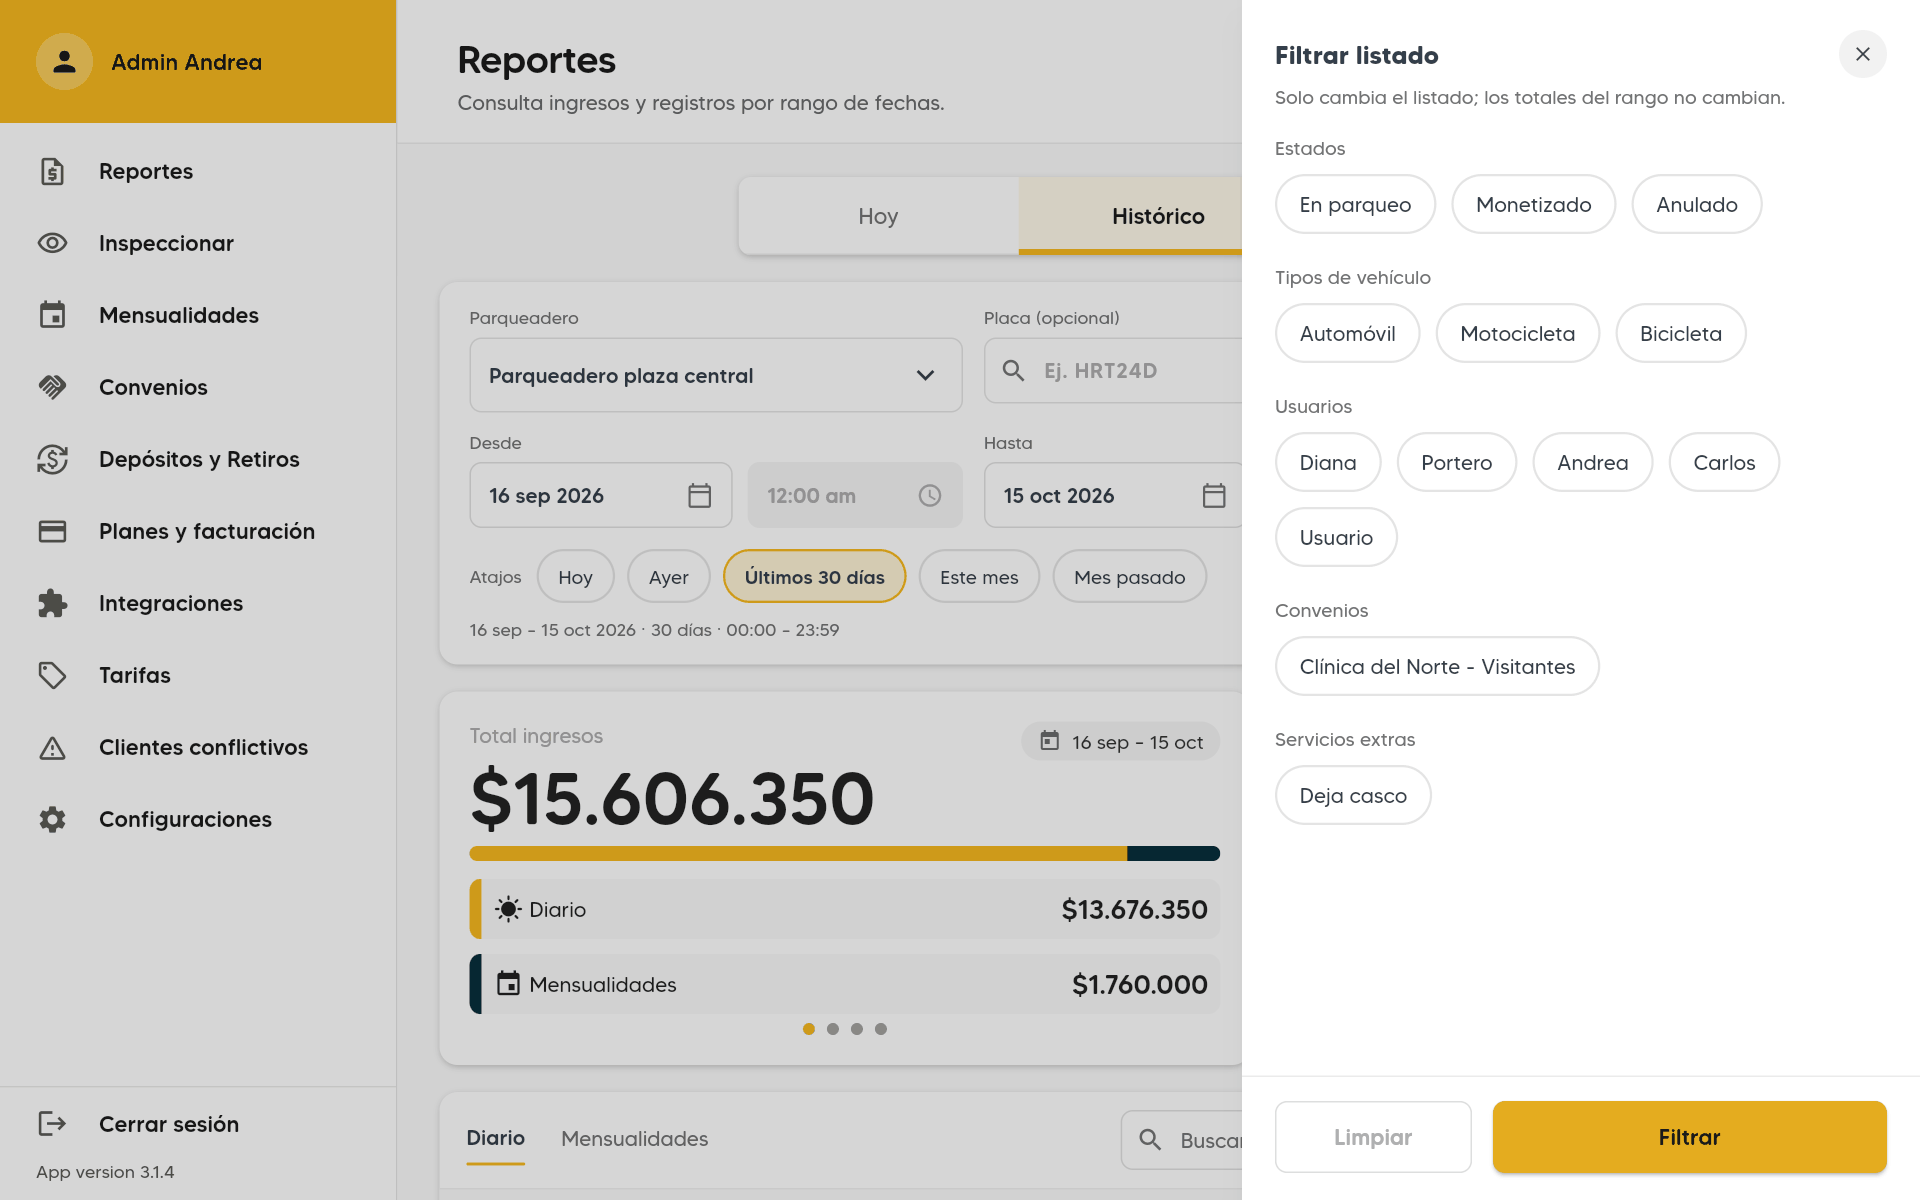This screenshot has height=1200, width=1920.
Task: Open Convenios handshake icon in sidebar
Action: click(52, 387)
